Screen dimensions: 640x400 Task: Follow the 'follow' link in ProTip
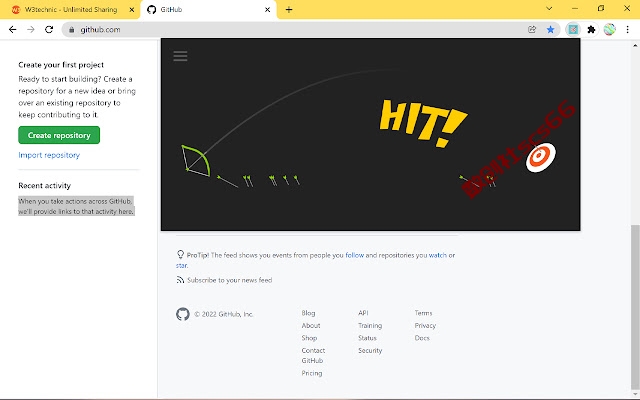pyautogui.click(x=354, y=255)
